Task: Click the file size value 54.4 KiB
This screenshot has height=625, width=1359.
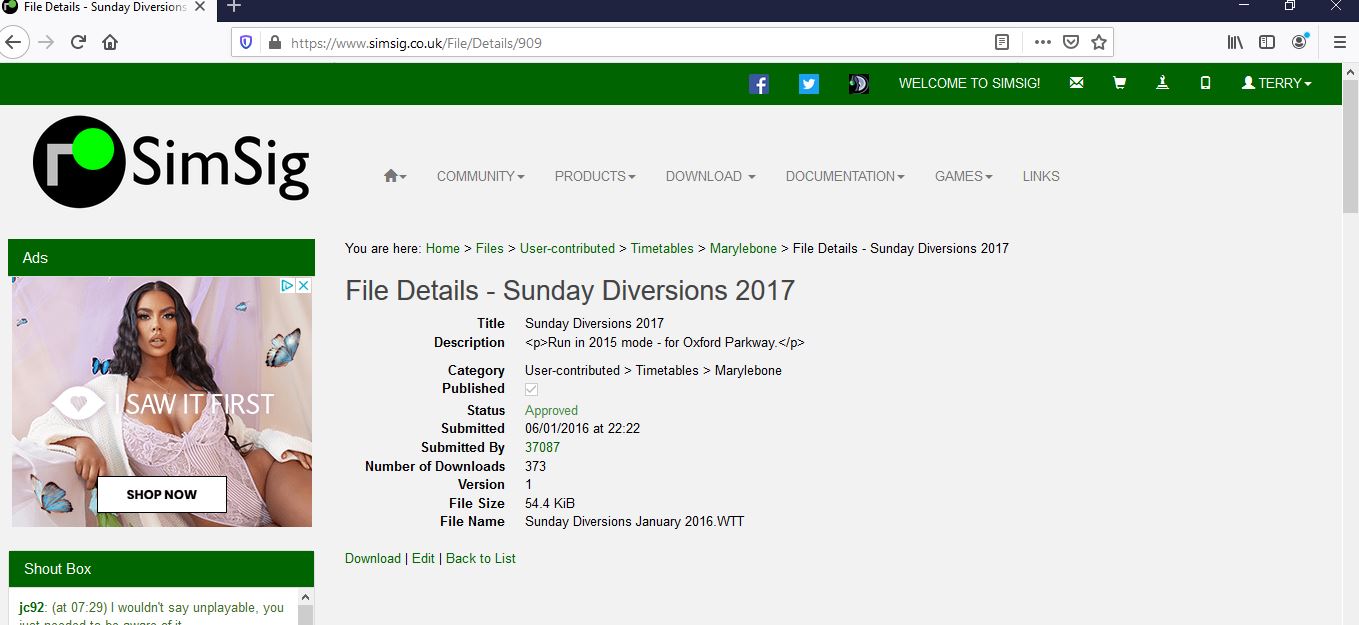Action: pos(550,503)
